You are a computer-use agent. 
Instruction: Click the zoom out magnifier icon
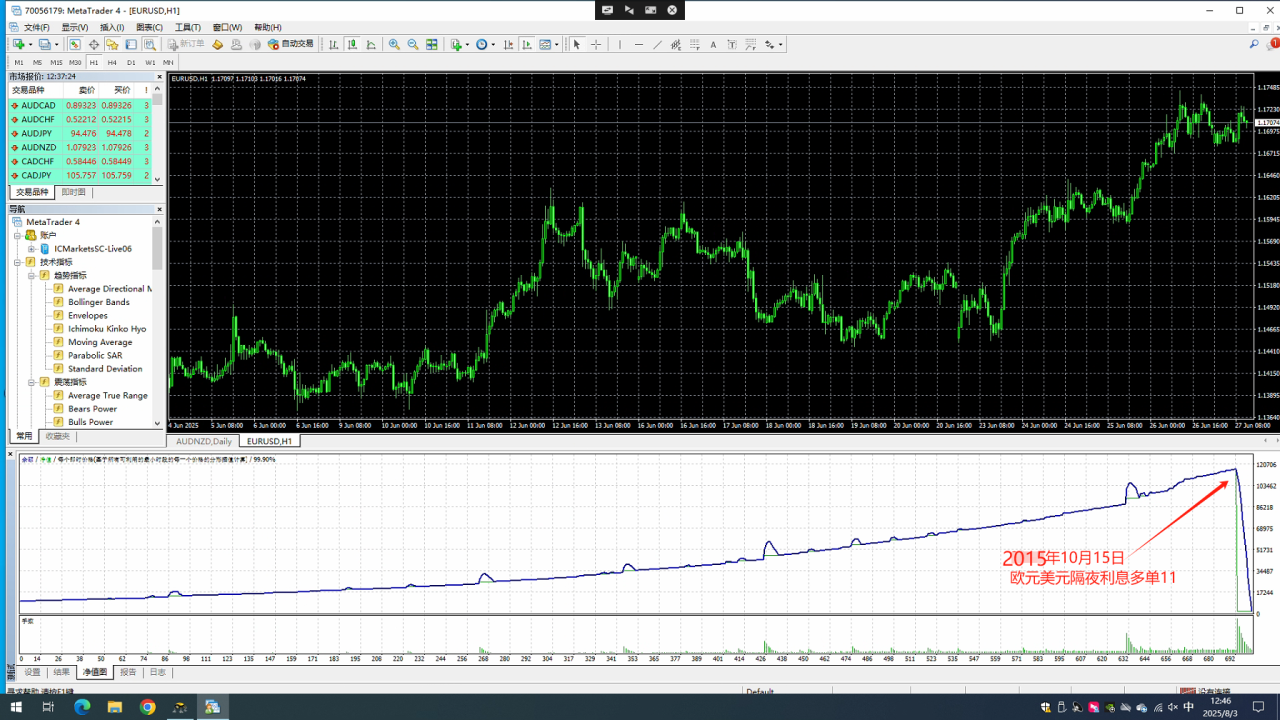click(x=412, y=44)
